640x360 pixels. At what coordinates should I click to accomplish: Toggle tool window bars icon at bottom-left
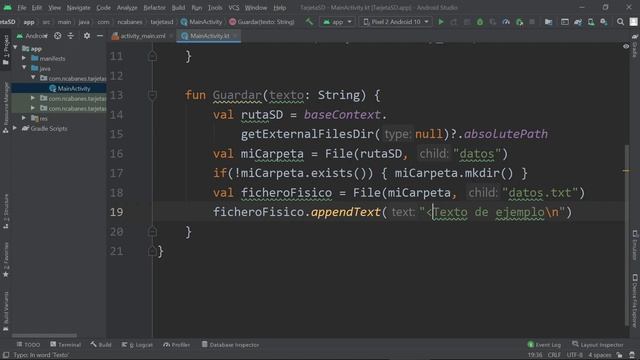[x=6, y=355]
